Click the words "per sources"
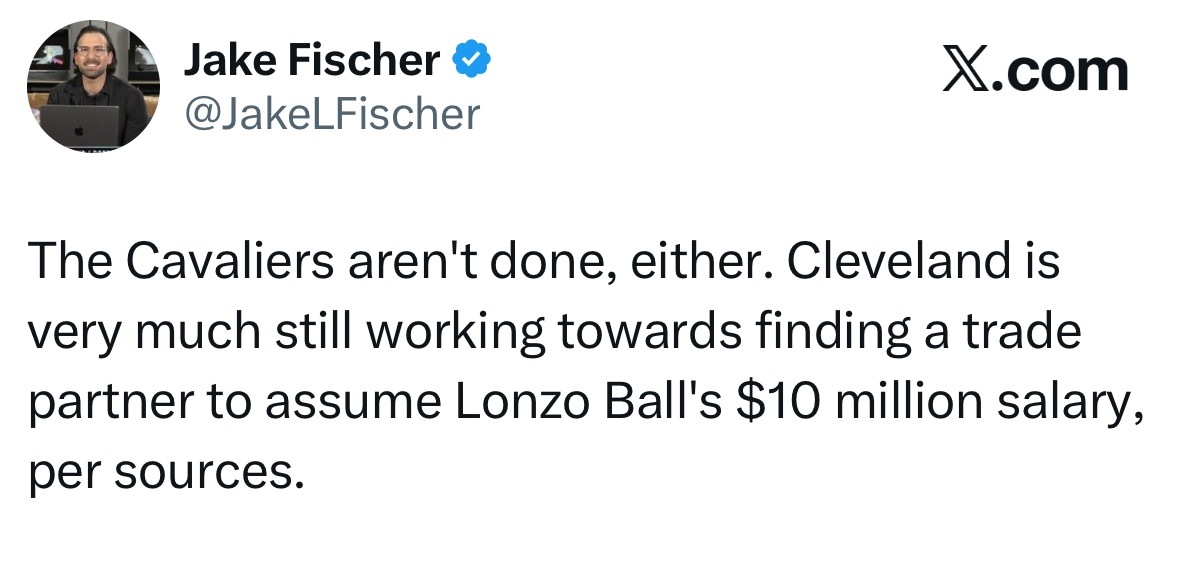The height and width of the screenshot is (573, 1179). [164, 470]
